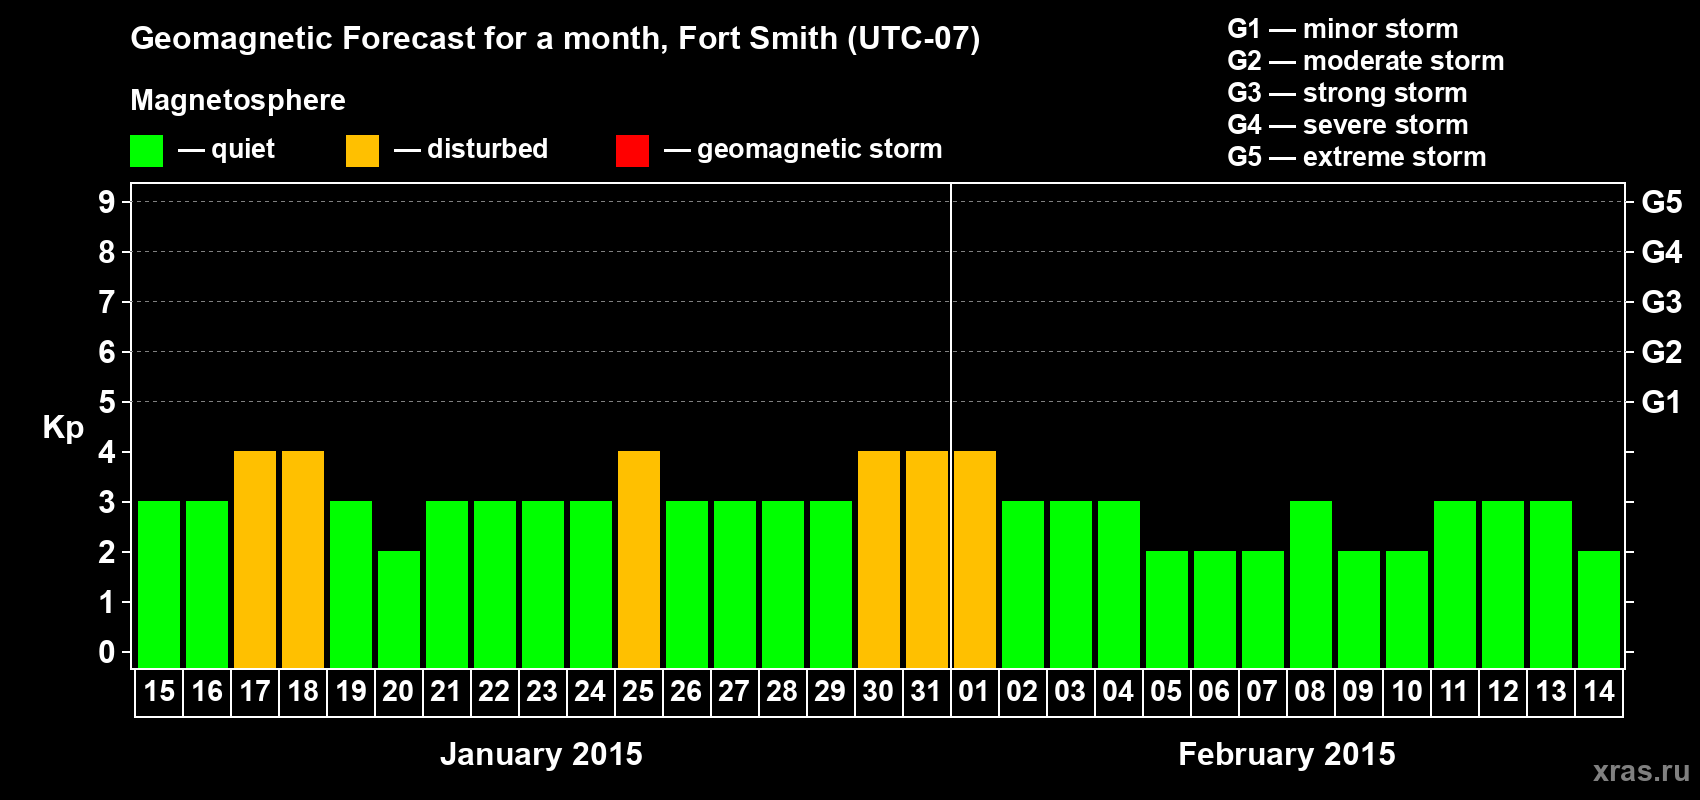Click the G1 right axis label
Viewport: 1700px width, 800px height.
click(1662, 402)
